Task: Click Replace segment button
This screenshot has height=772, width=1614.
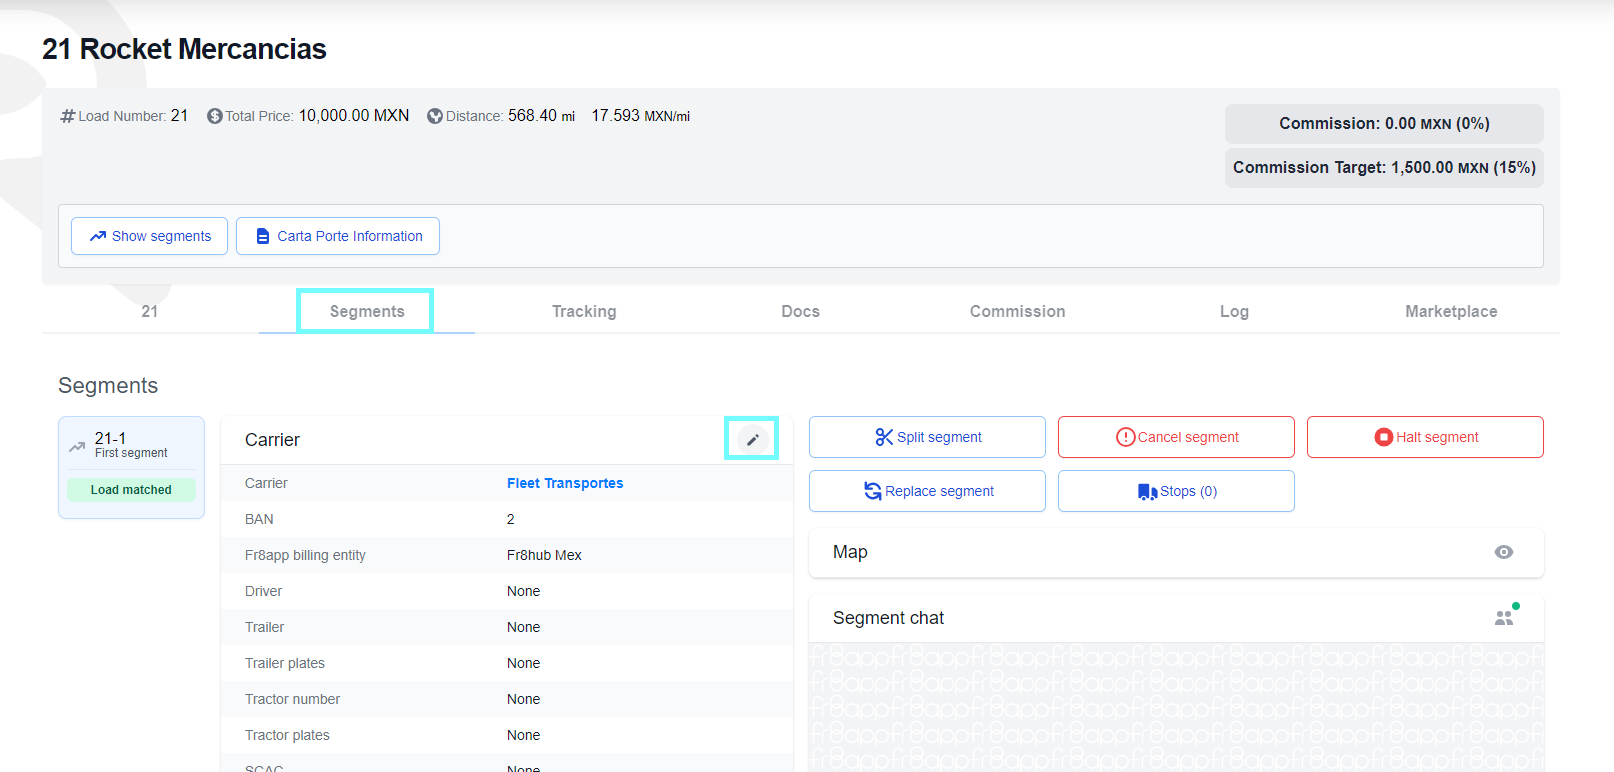Action: point(927,491)
